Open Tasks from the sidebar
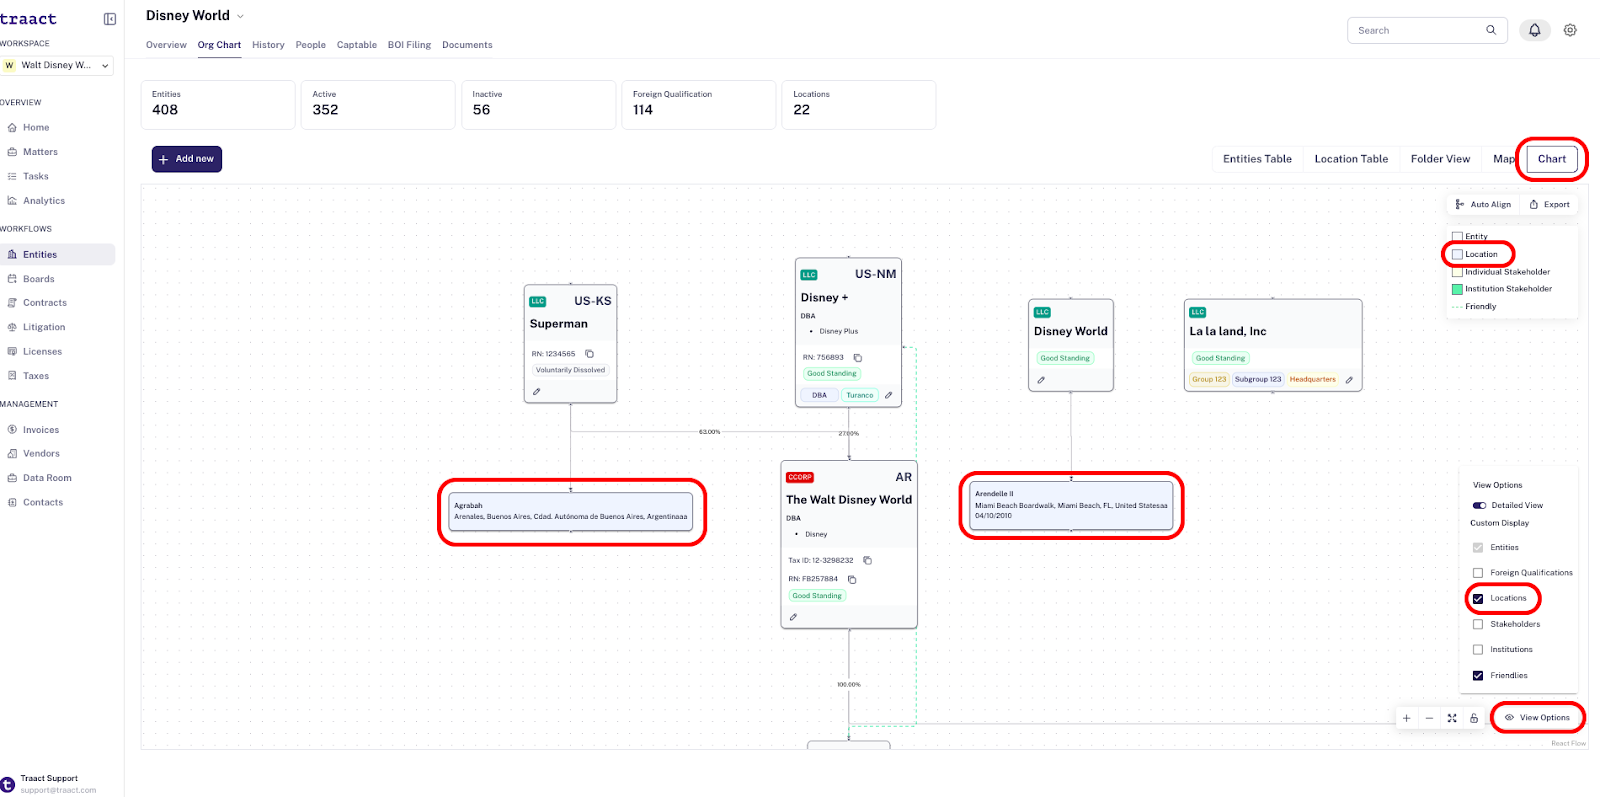Viewport: 1600px width, 797px height. click(x=36, y=176)
